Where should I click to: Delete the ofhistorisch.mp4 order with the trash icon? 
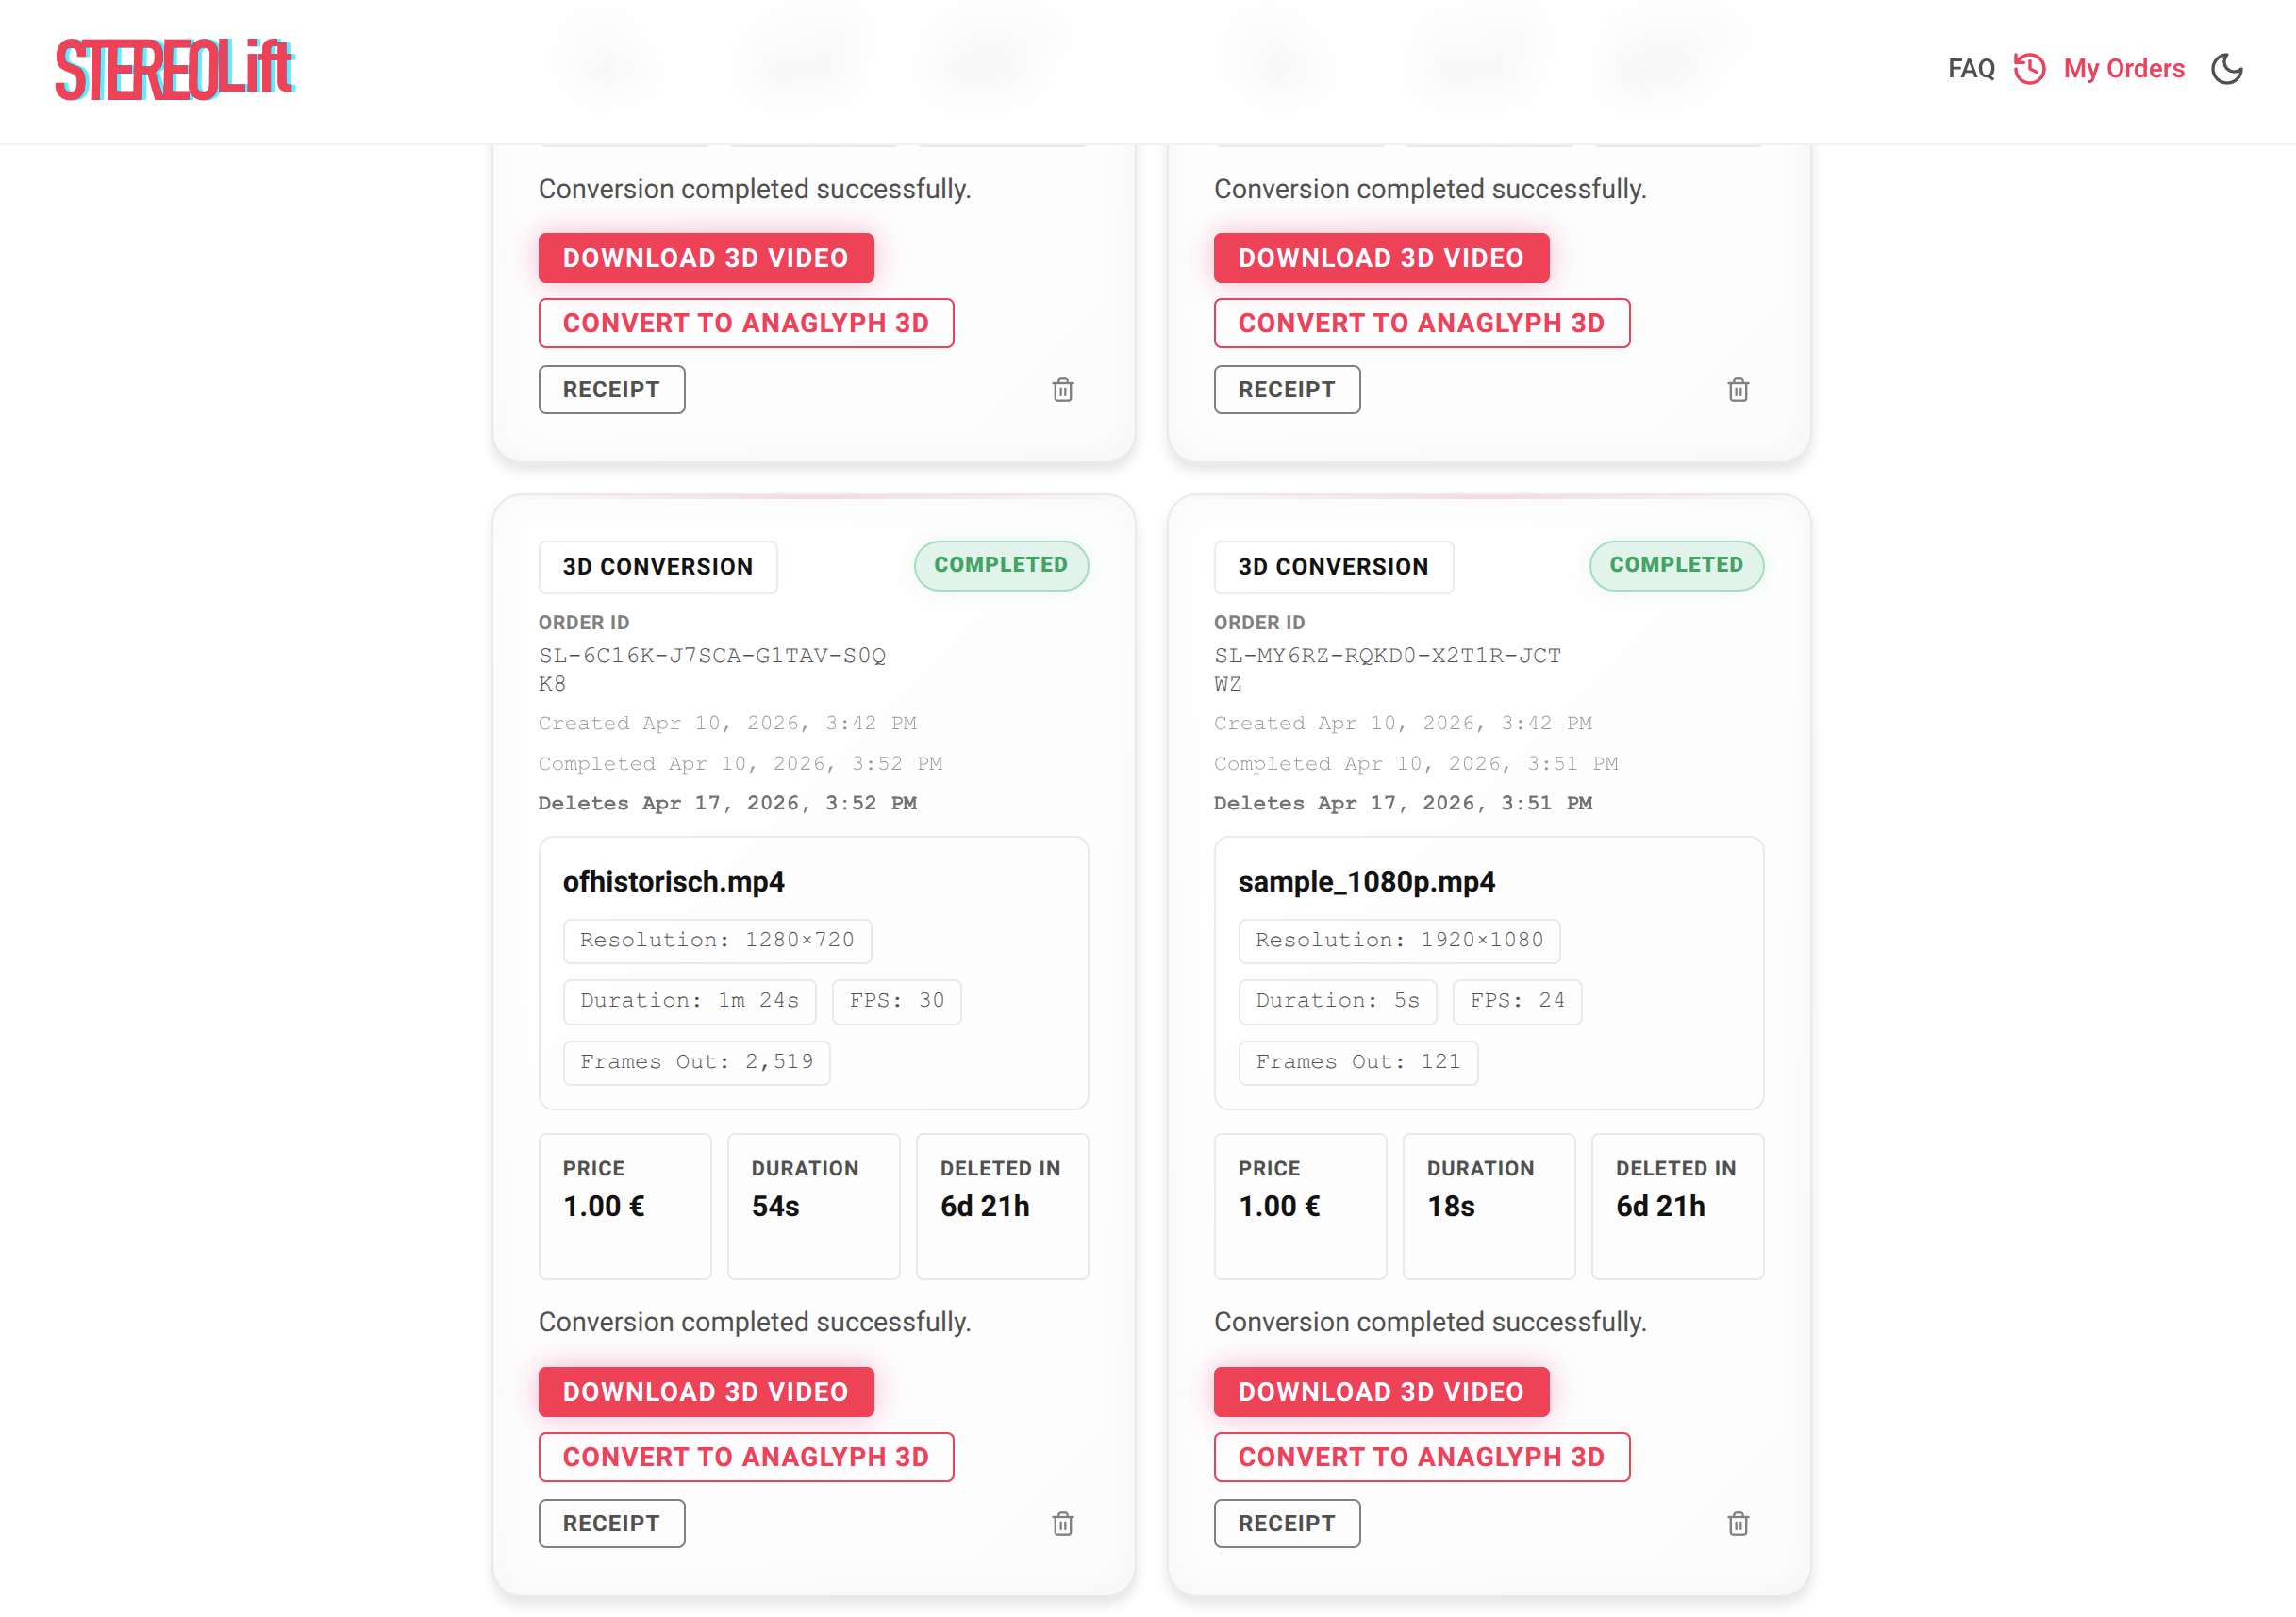[1062, 1523]
